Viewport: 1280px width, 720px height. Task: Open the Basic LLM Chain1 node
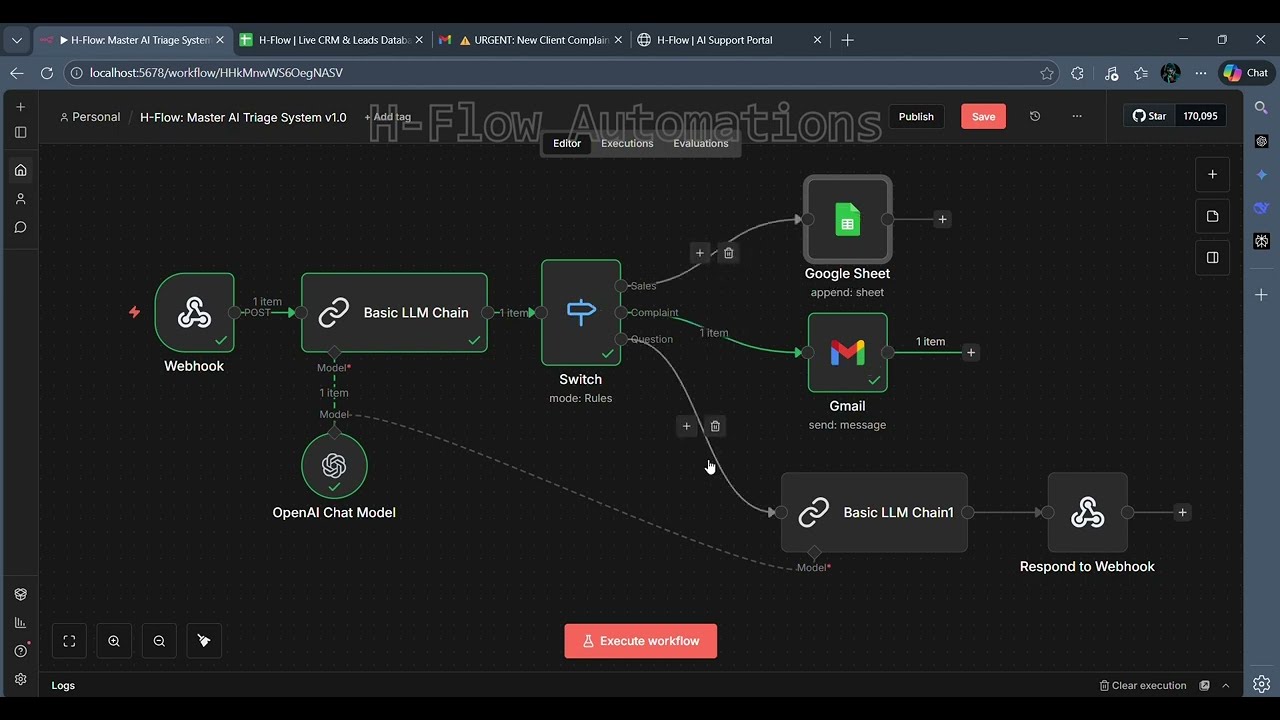874,512
